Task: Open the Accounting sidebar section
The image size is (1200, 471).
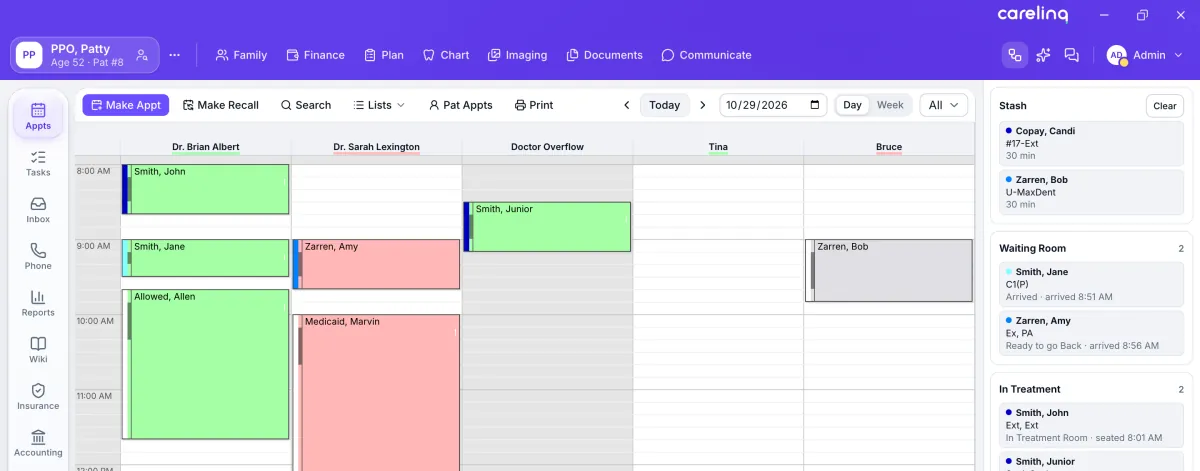Action: [38, 443]
